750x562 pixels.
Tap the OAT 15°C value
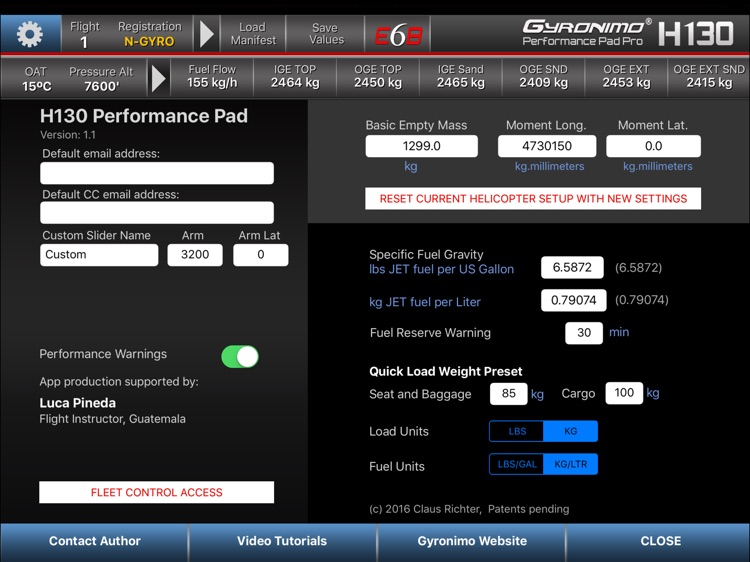coord(36,79)
